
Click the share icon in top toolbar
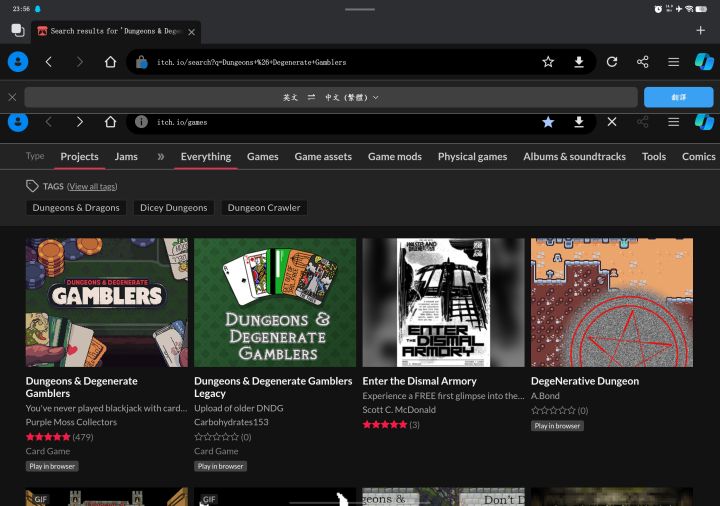click(642, 62)
